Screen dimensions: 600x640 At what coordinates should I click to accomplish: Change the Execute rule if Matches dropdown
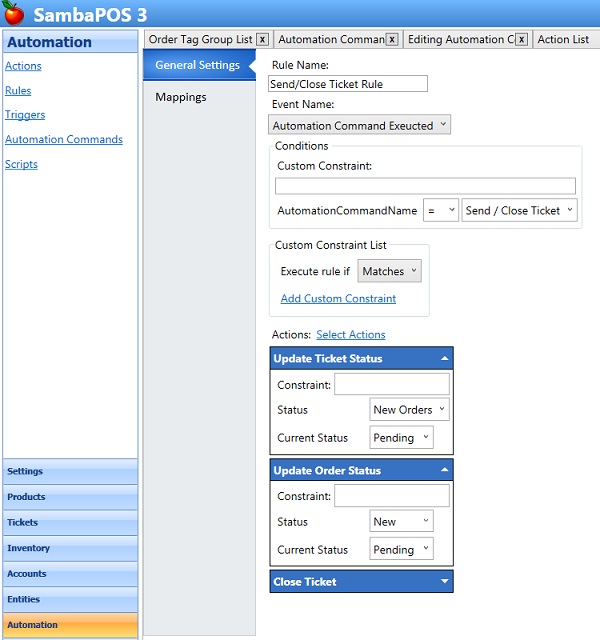pos(389,271)
